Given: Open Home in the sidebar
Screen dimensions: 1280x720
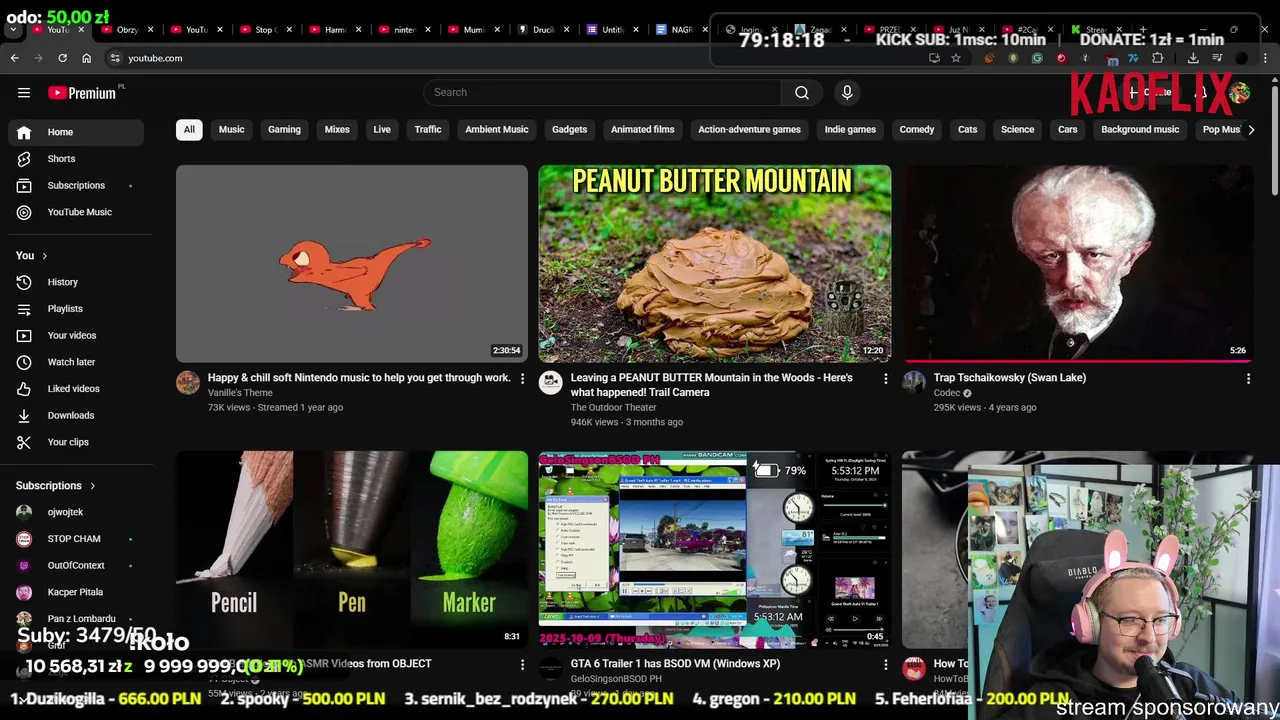Looking at the screenshot, I should pyautogui.click(x=76, y=132).
